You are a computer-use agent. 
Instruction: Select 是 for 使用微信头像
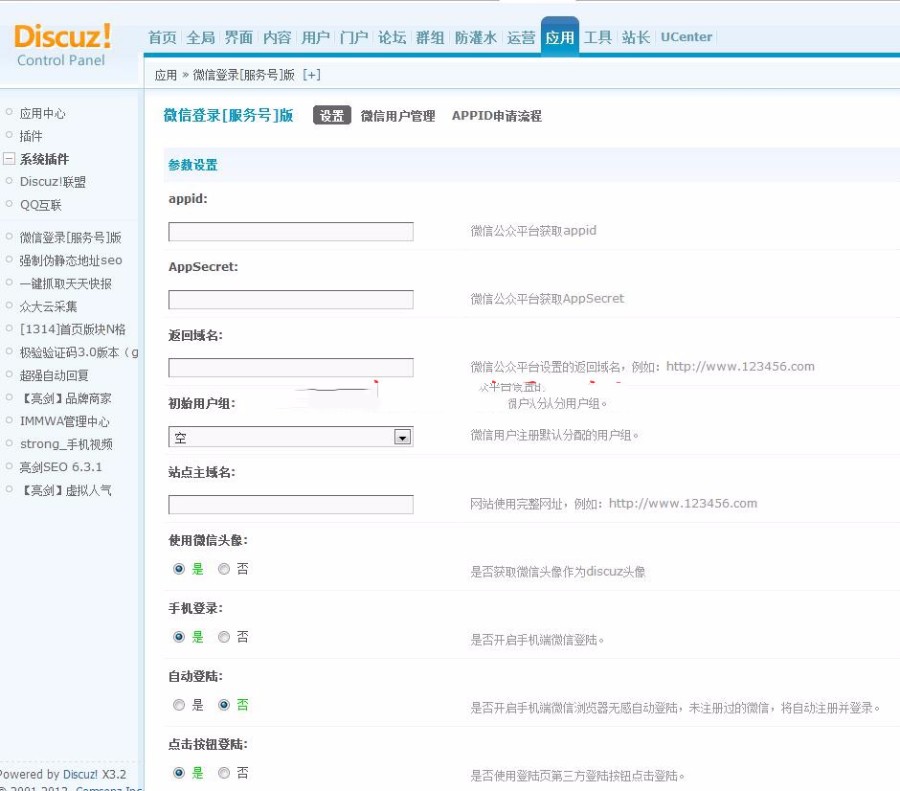(x=179, y=569)
